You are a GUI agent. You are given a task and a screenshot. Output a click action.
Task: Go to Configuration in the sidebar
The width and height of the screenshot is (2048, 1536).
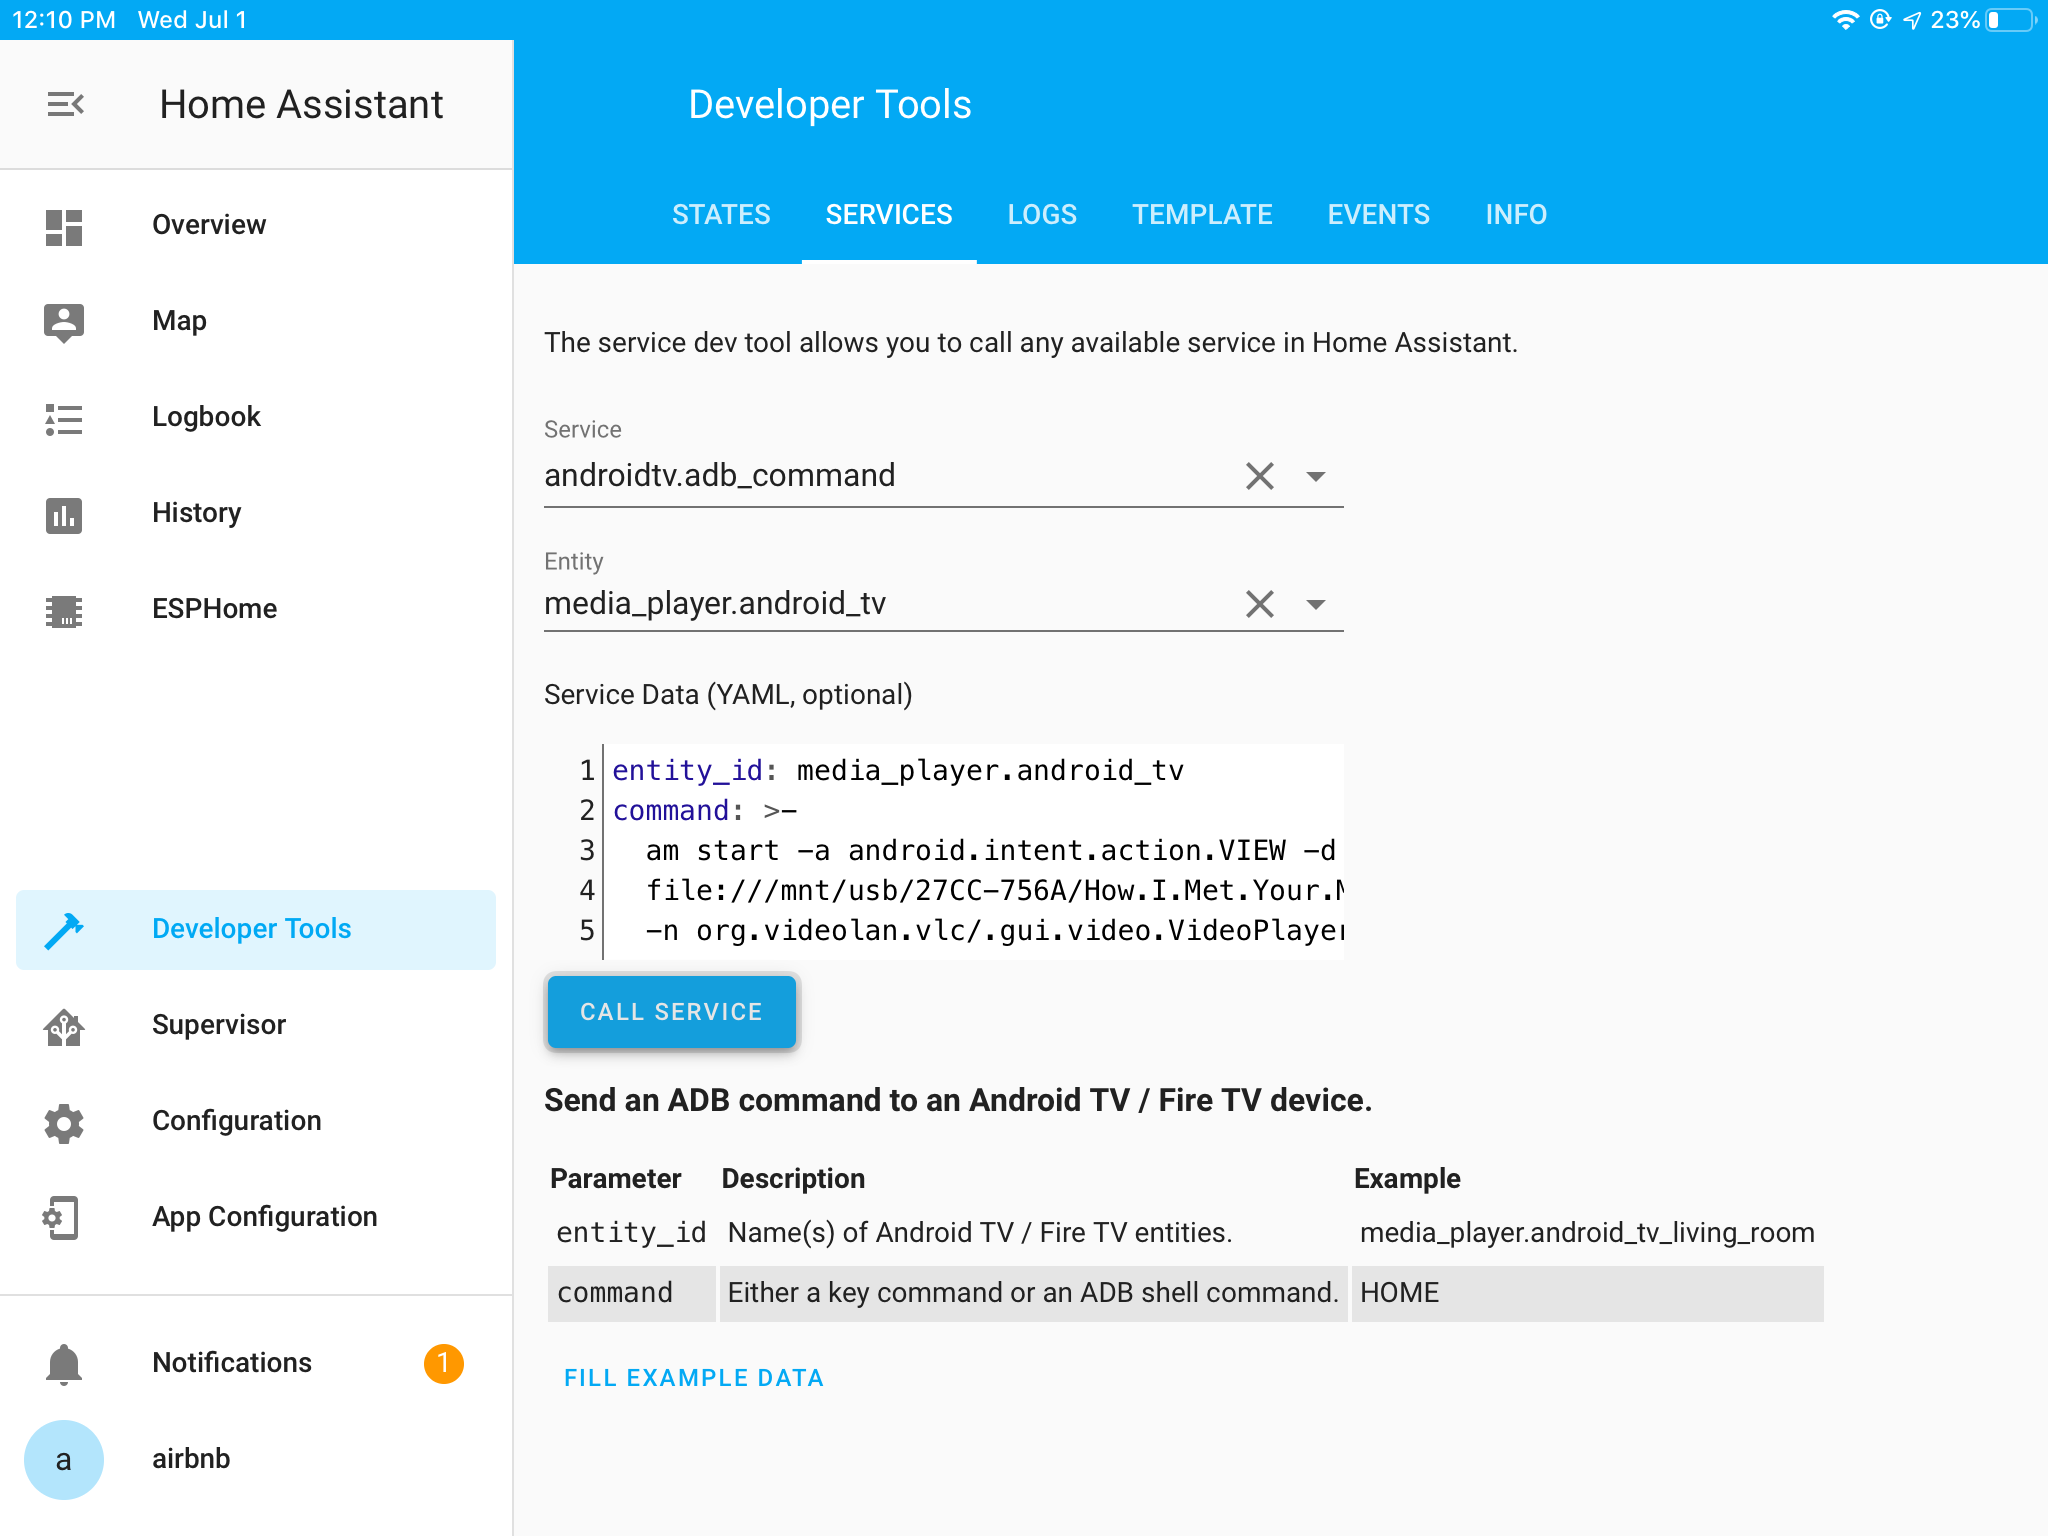256,1122
